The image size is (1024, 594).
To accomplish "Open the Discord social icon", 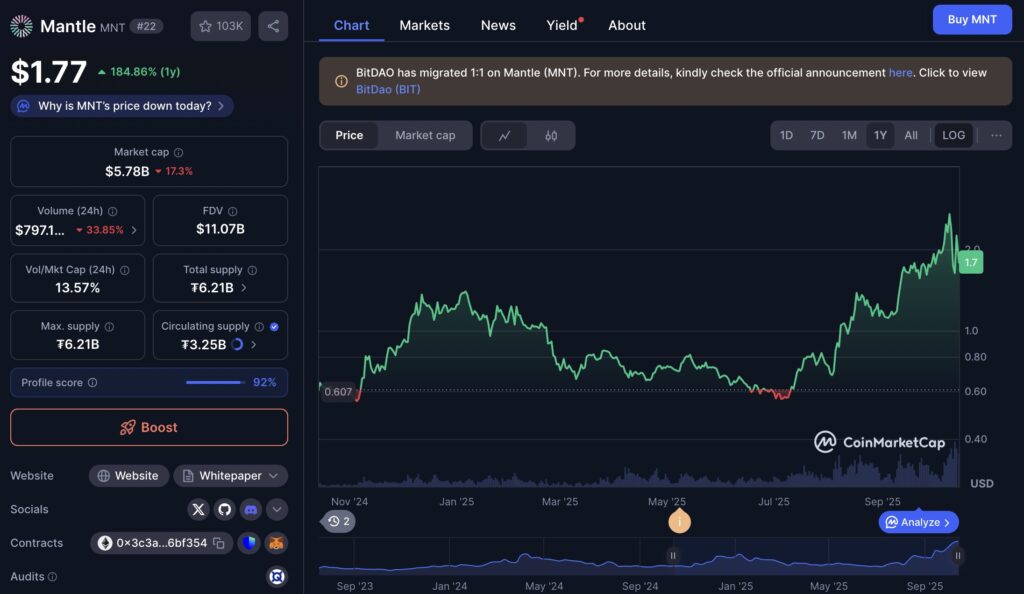I will coord(251,509).
